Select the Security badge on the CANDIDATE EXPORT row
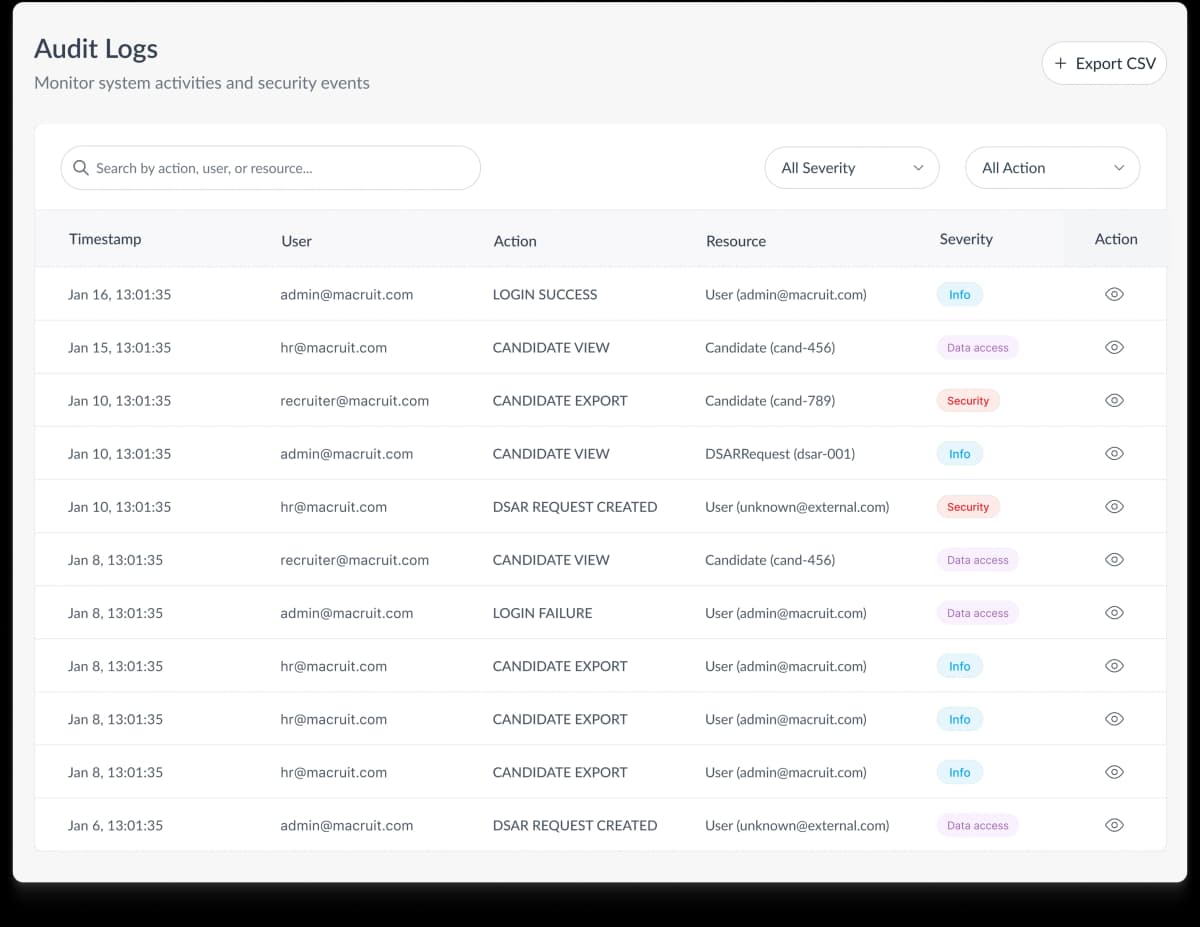 (x=967, y=400)
